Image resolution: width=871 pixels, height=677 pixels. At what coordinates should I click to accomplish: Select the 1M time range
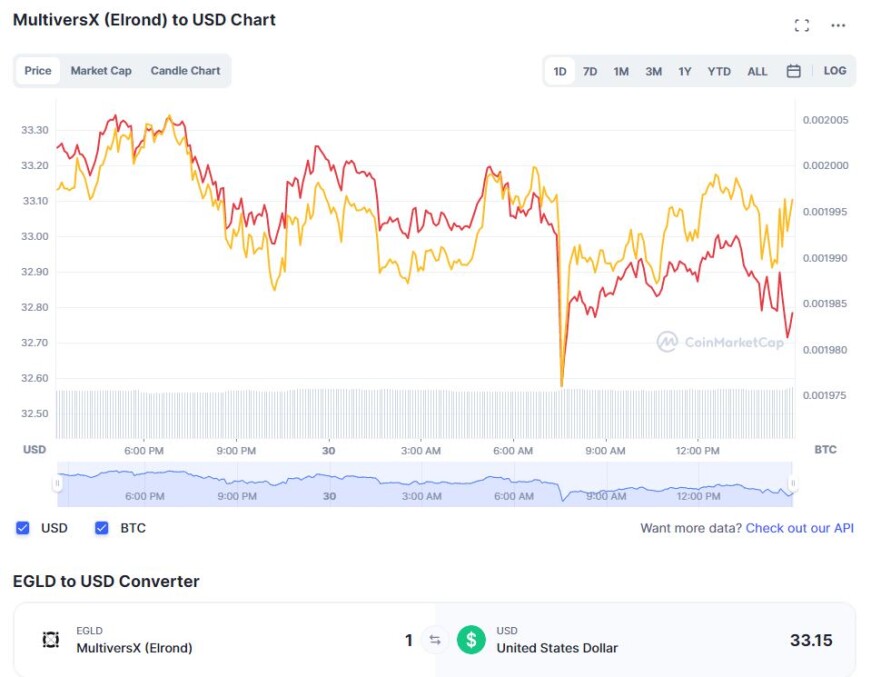pyautogui.click(x=621, y=72)
